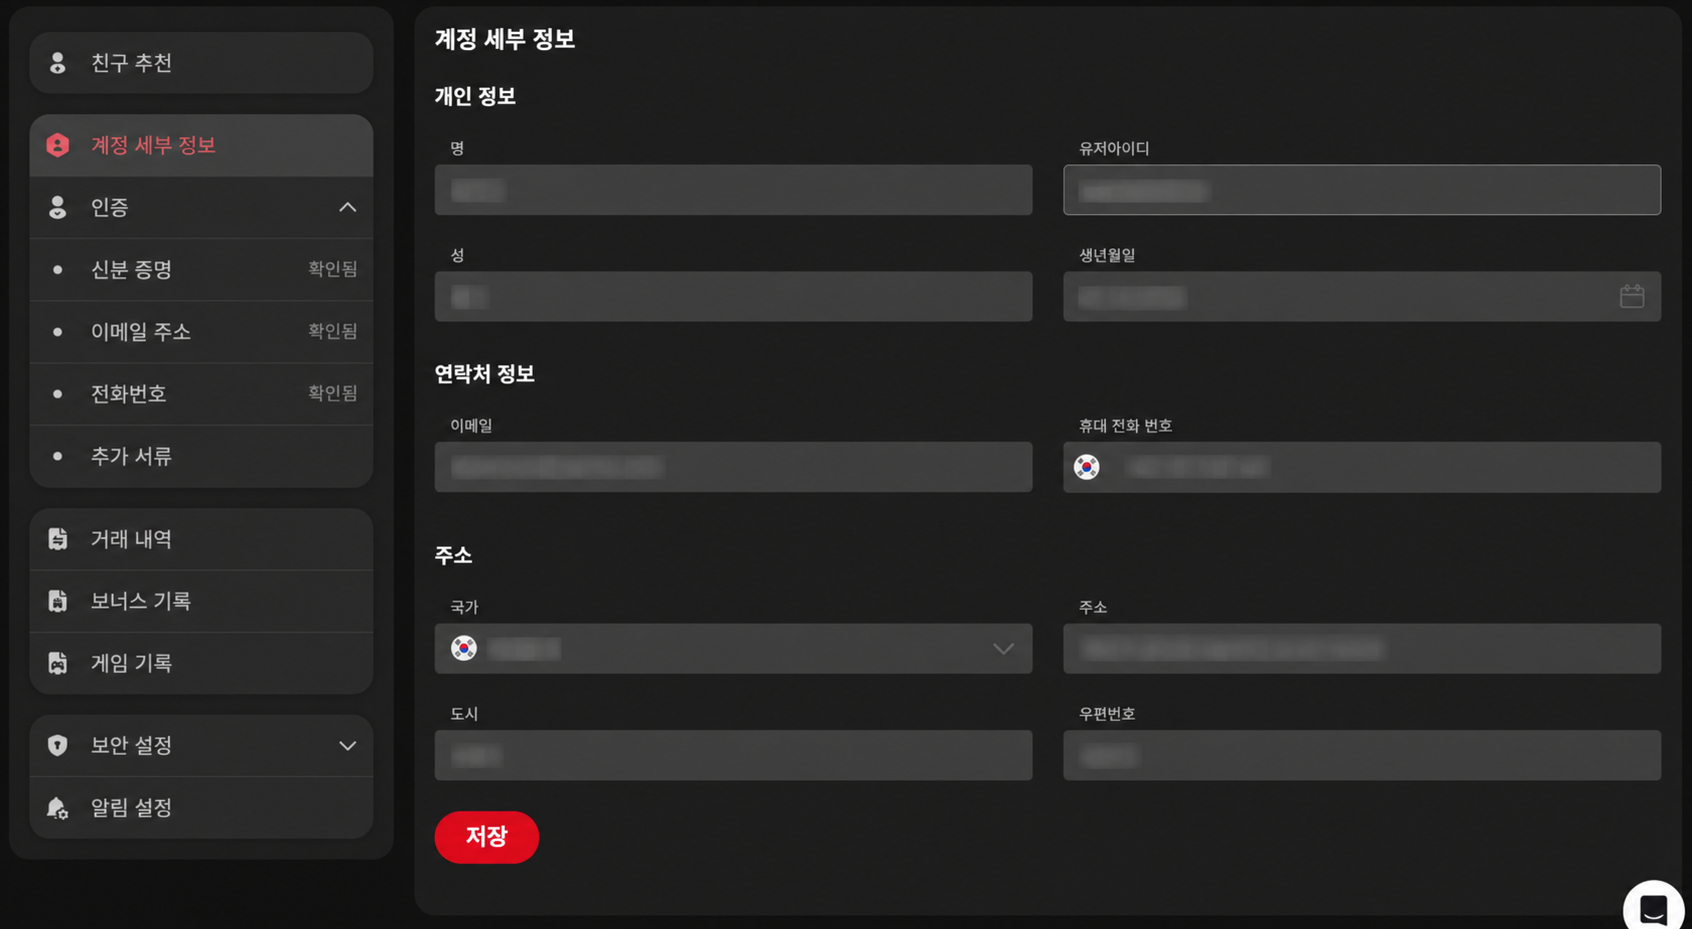
Task: Select 이메일 주소 menu item
Action: [x=201, y=331]
